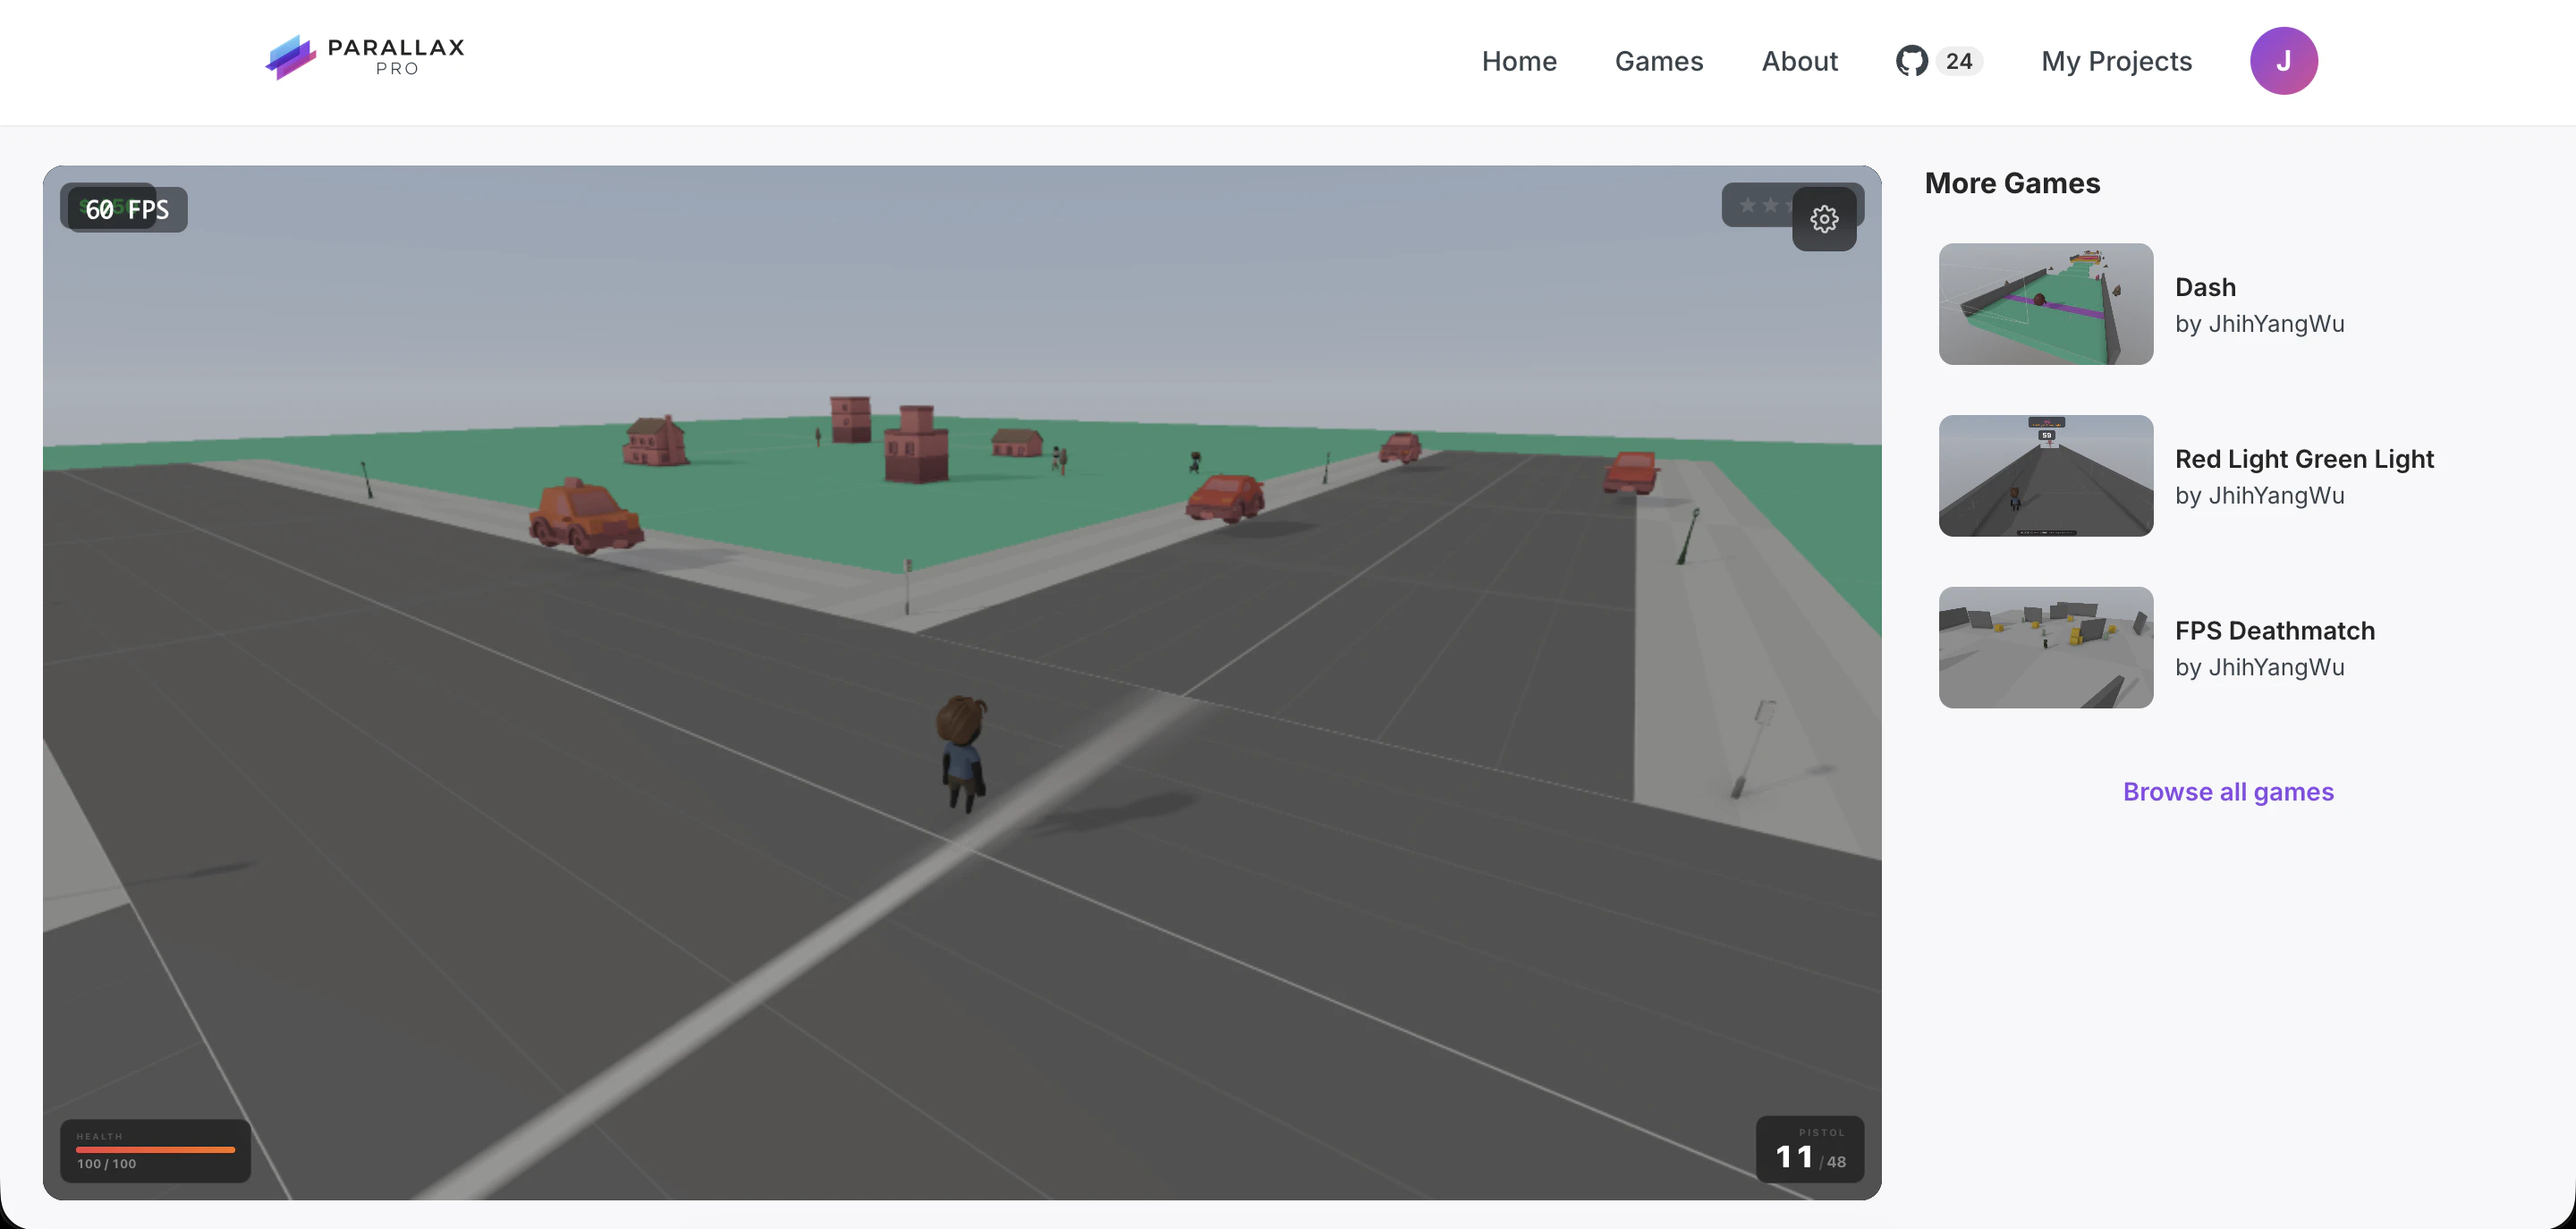Image resolution: width=2576 pixels, height=1229 pixels.
Task: Open the Dash game thumbnail
Action: pos(2045,304)
